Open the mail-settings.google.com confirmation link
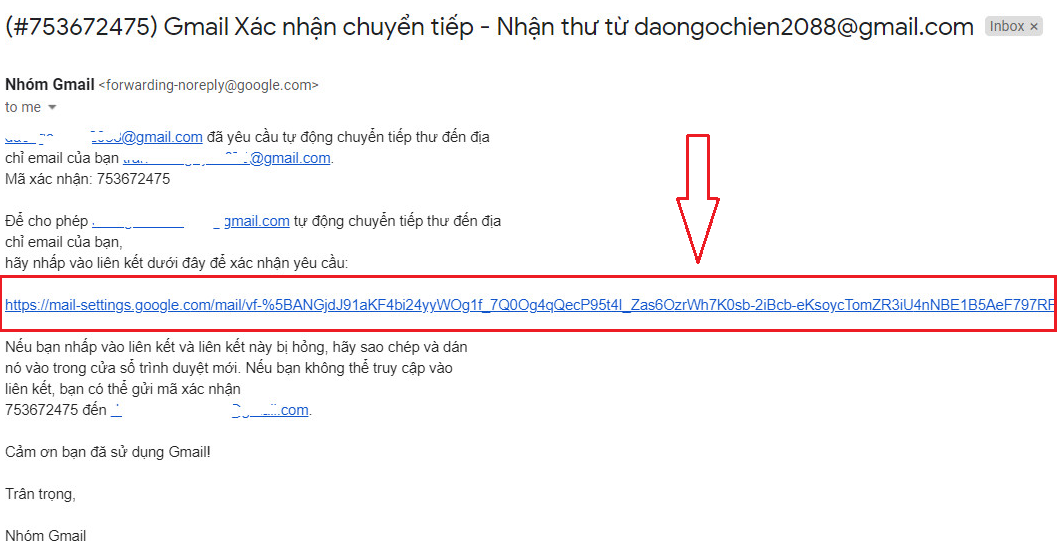This screenshot has width=1057, height=544. (529, 304)
